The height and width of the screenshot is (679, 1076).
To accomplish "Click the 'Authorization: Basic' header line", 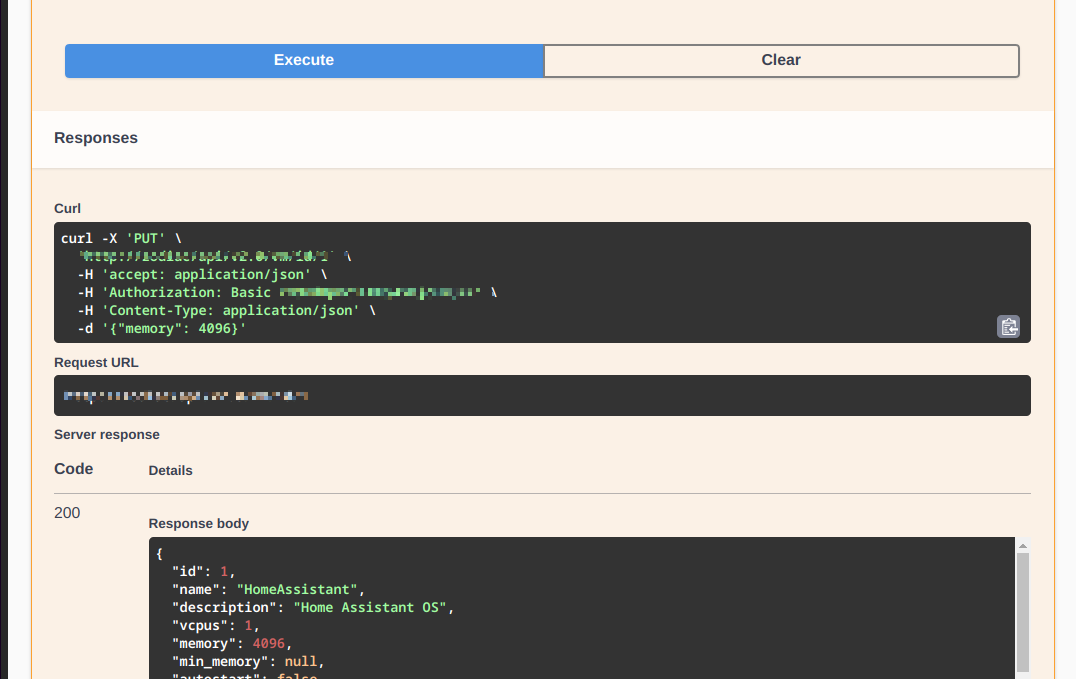I will 287,292.
